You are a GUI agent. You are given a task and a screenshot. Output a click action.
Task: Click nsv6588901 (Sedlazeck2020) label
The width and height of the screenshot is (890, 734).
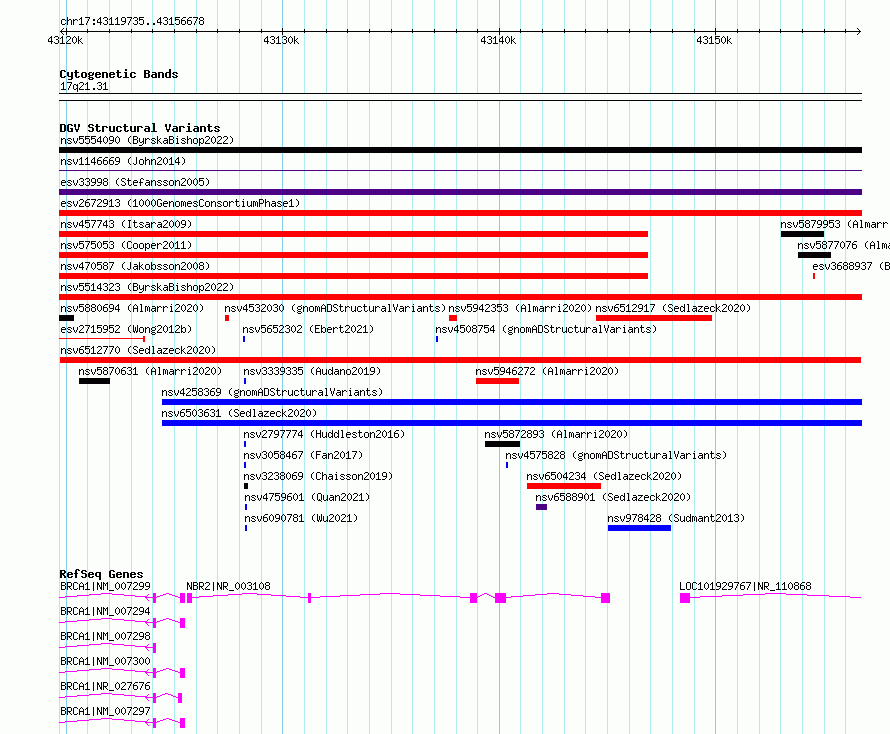pos(613,497)
